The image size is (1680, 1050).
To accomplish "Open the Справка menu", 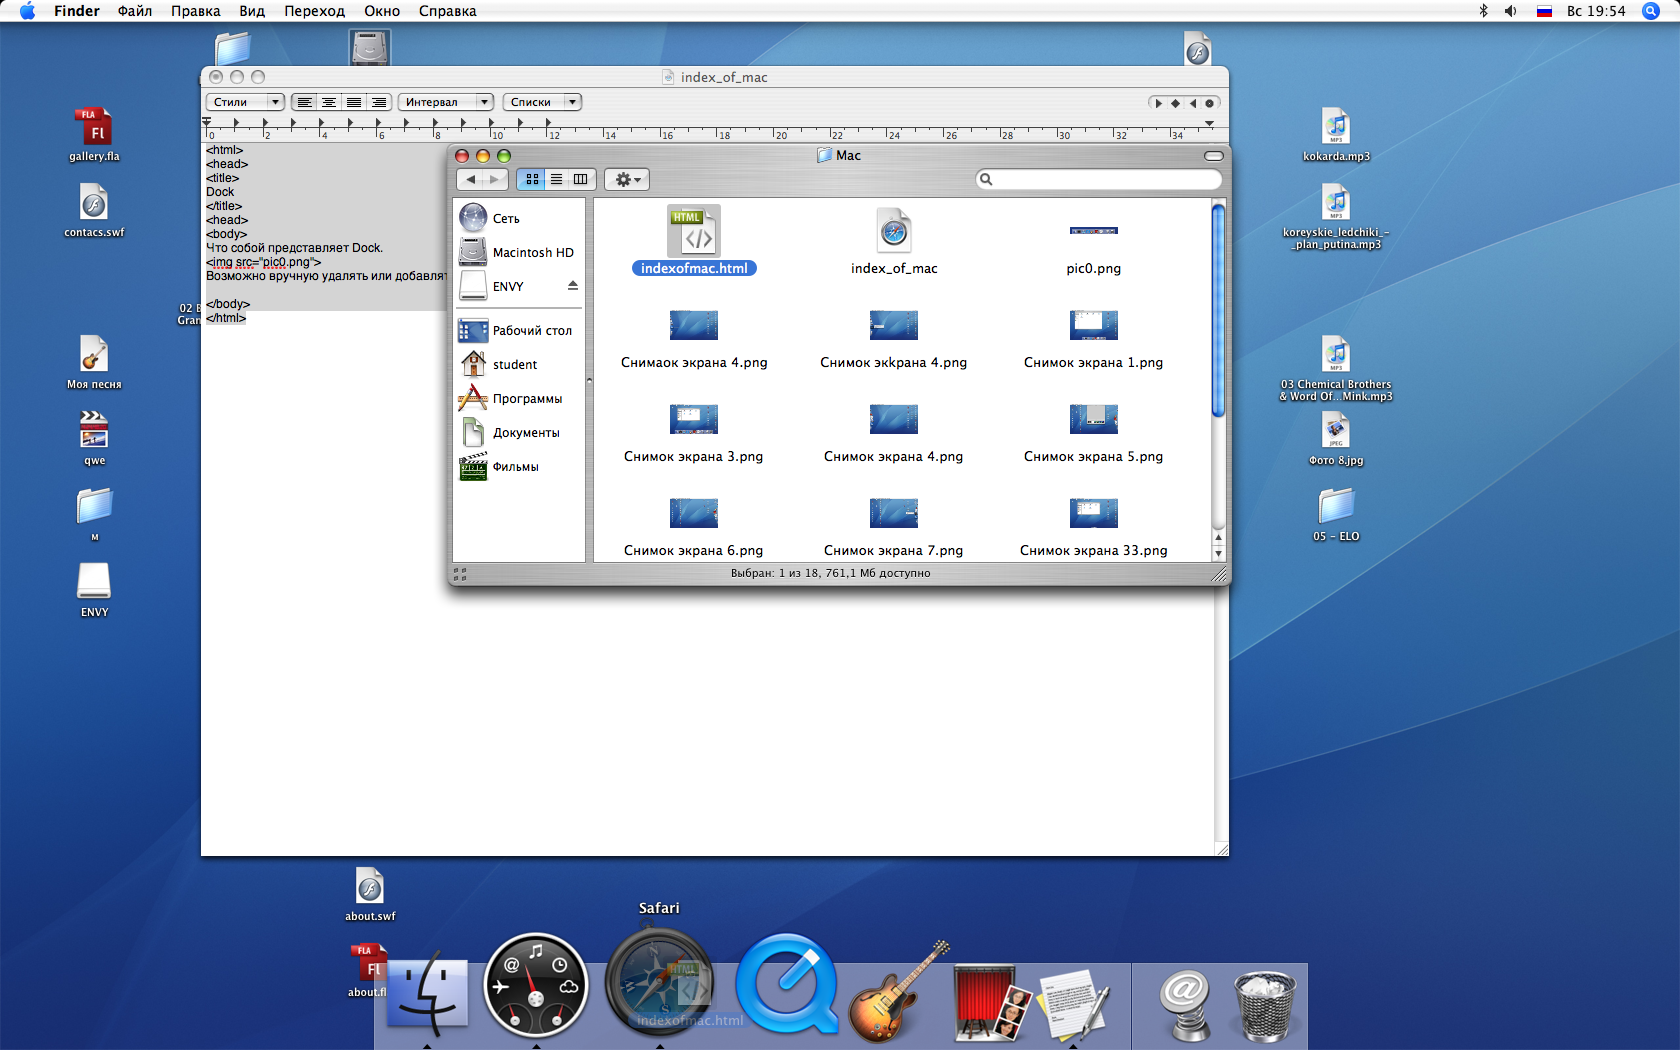I will pos(448,11).
